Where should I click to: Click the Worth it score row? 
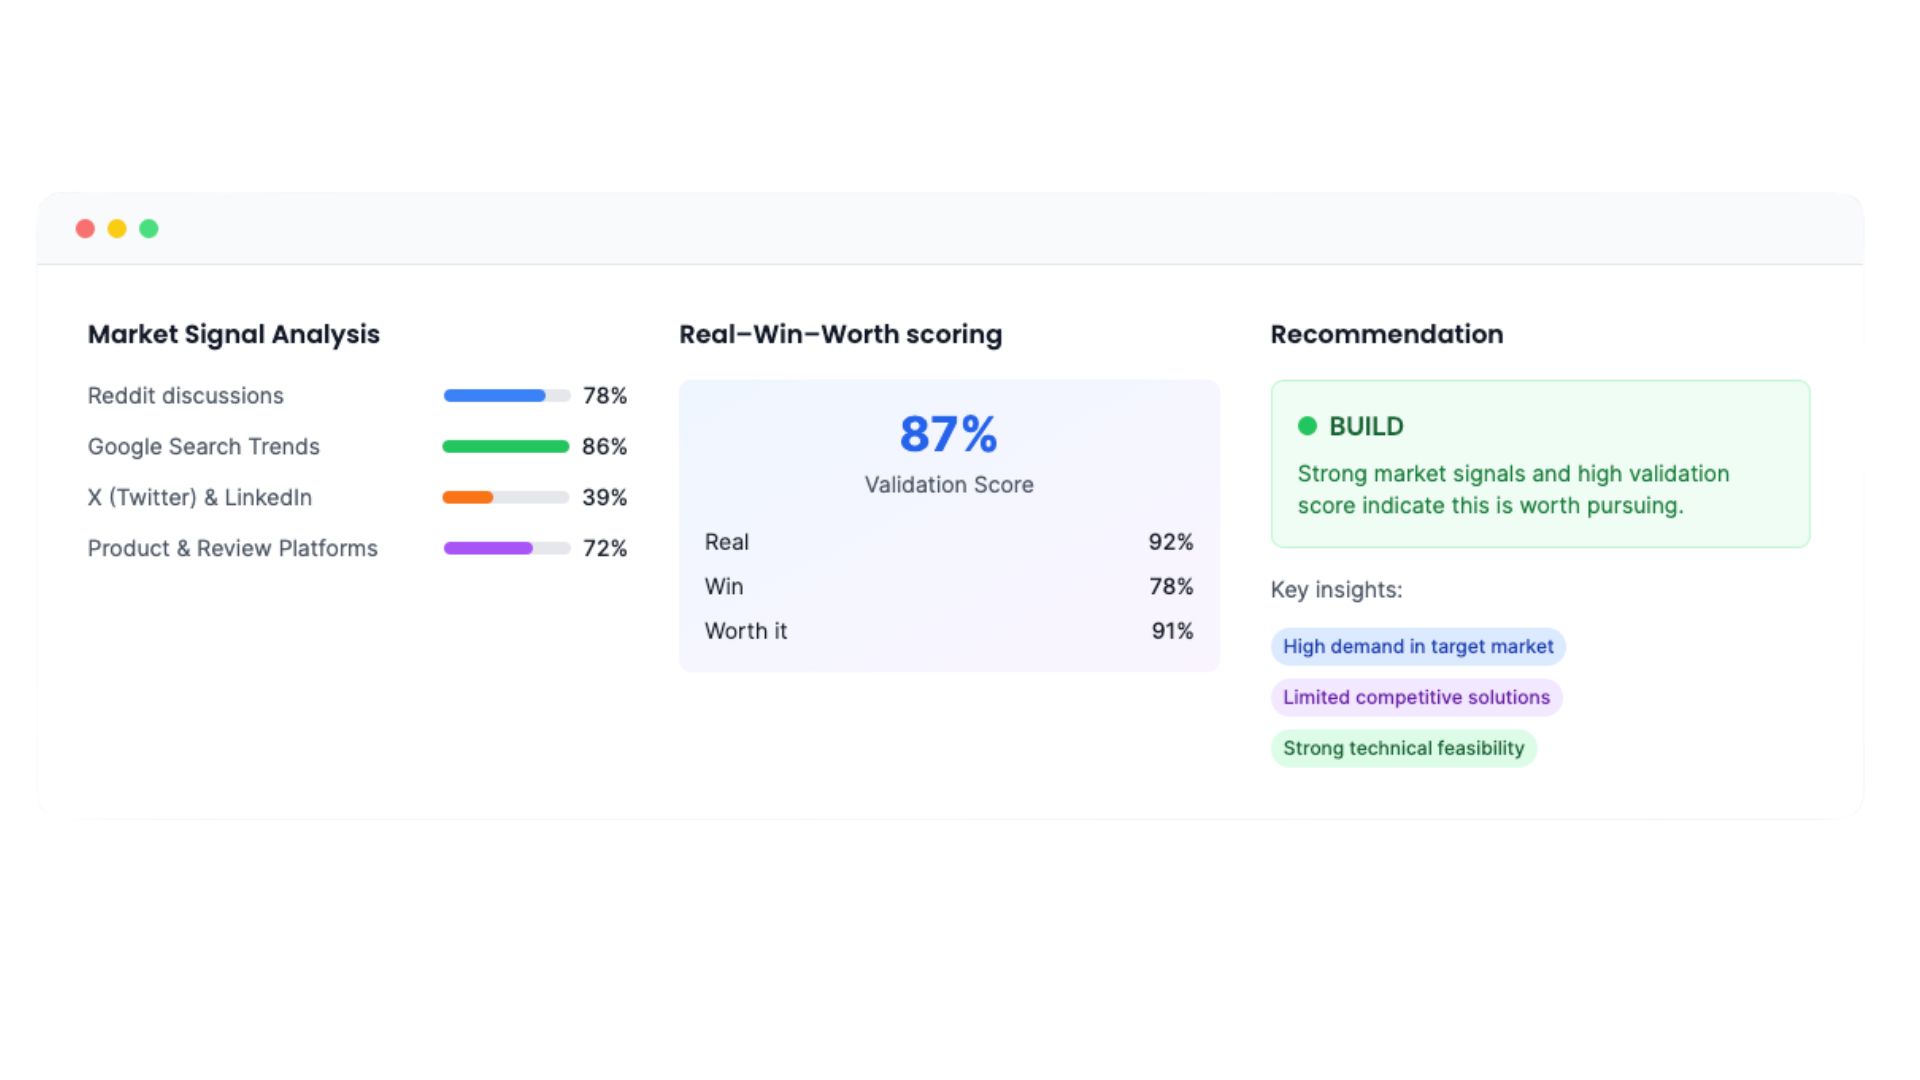pos(948,632)
